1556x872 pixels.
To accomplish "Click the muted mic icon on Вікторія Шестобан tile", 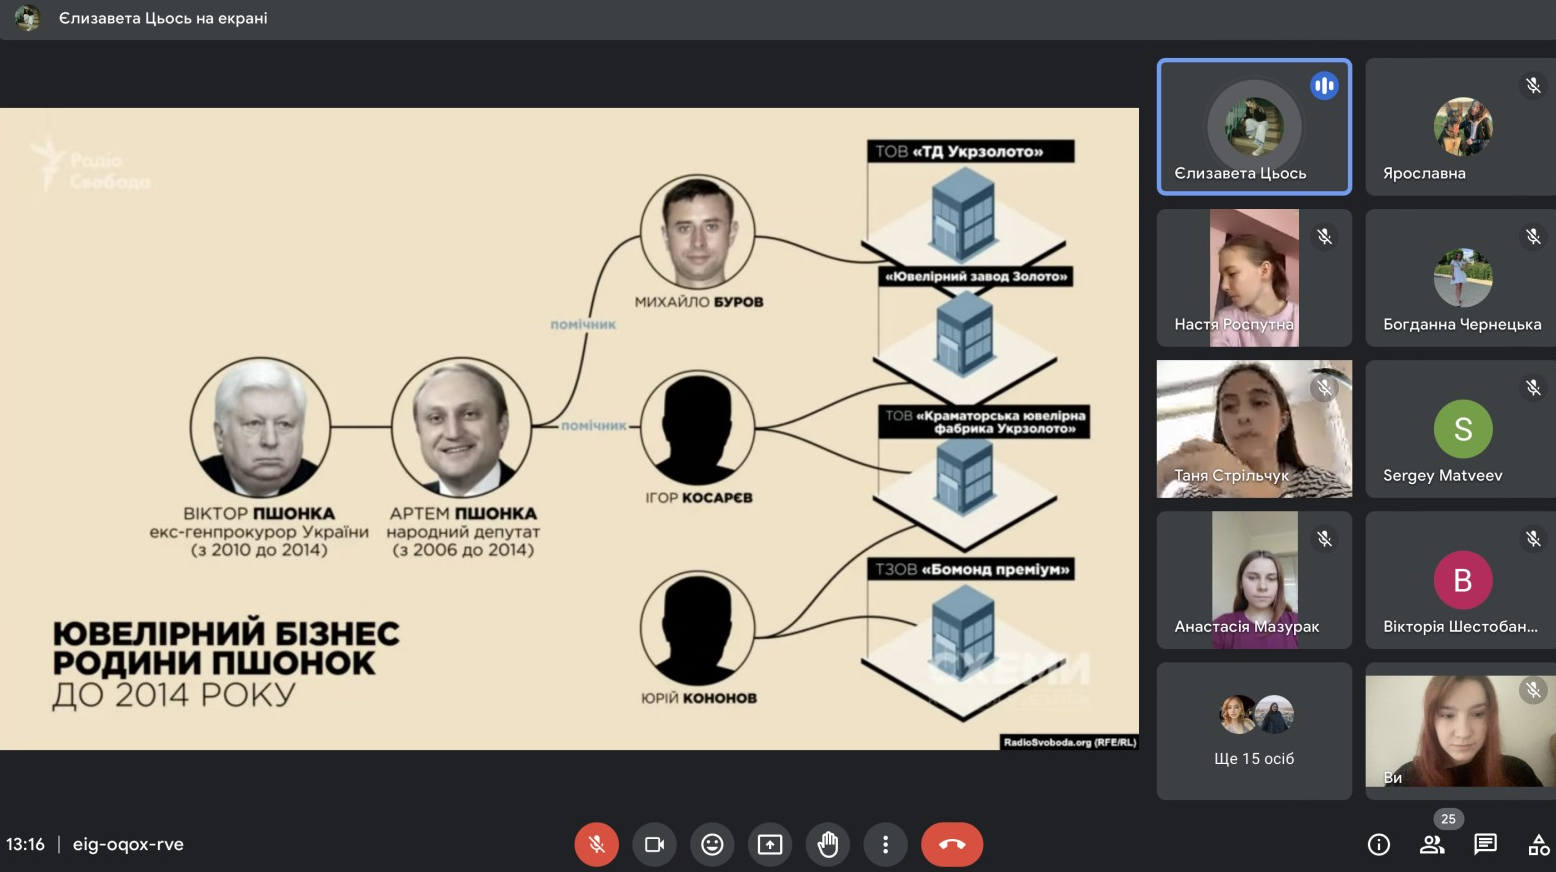I will 1533,539.
